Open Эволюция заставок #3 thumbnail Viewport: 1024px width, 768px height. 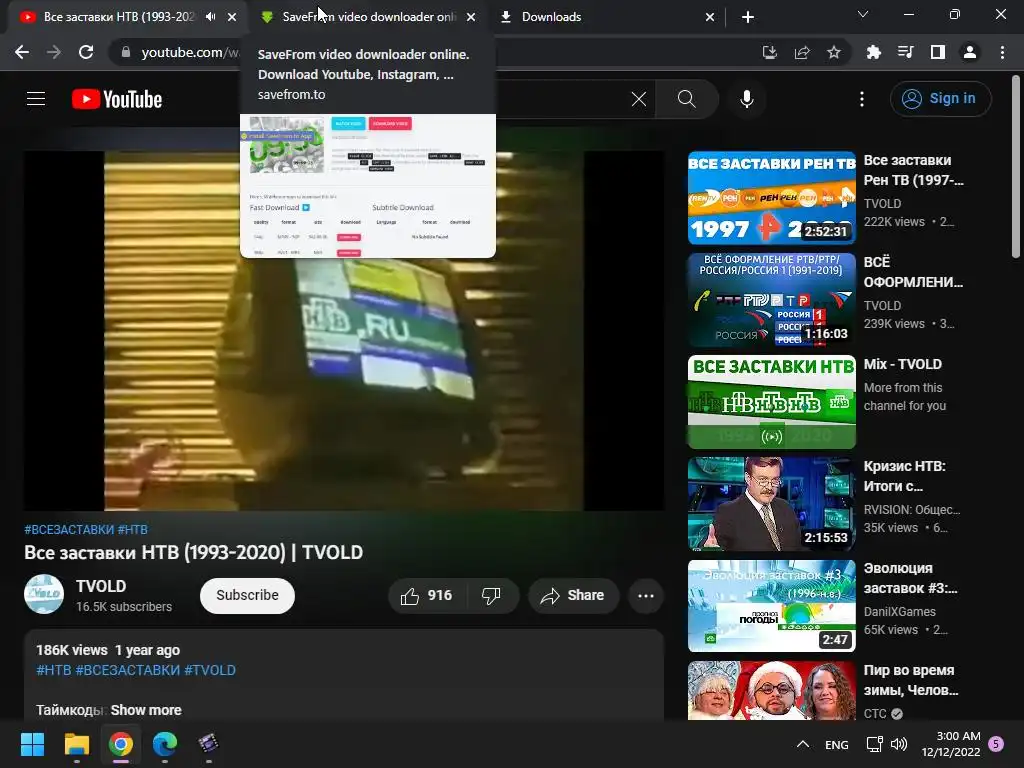click(771, 605)
